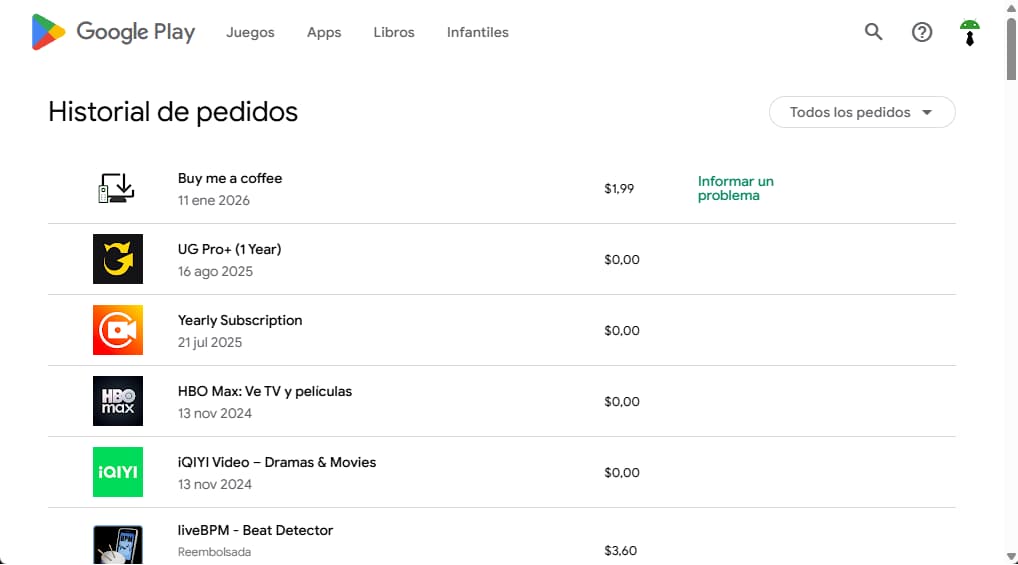Click the $3,60 price of liveBPM
Viewport: 1018px width, 565px height.
click(x=620, y=551)
